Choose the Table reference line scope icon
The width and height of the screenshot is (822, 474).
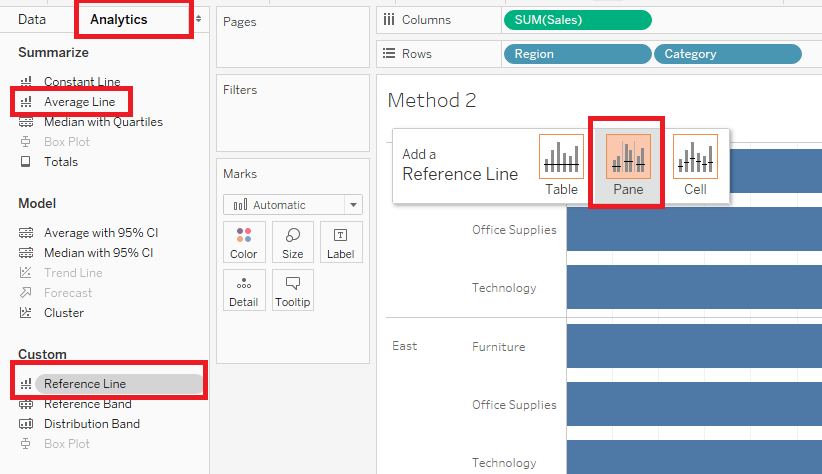561,156
